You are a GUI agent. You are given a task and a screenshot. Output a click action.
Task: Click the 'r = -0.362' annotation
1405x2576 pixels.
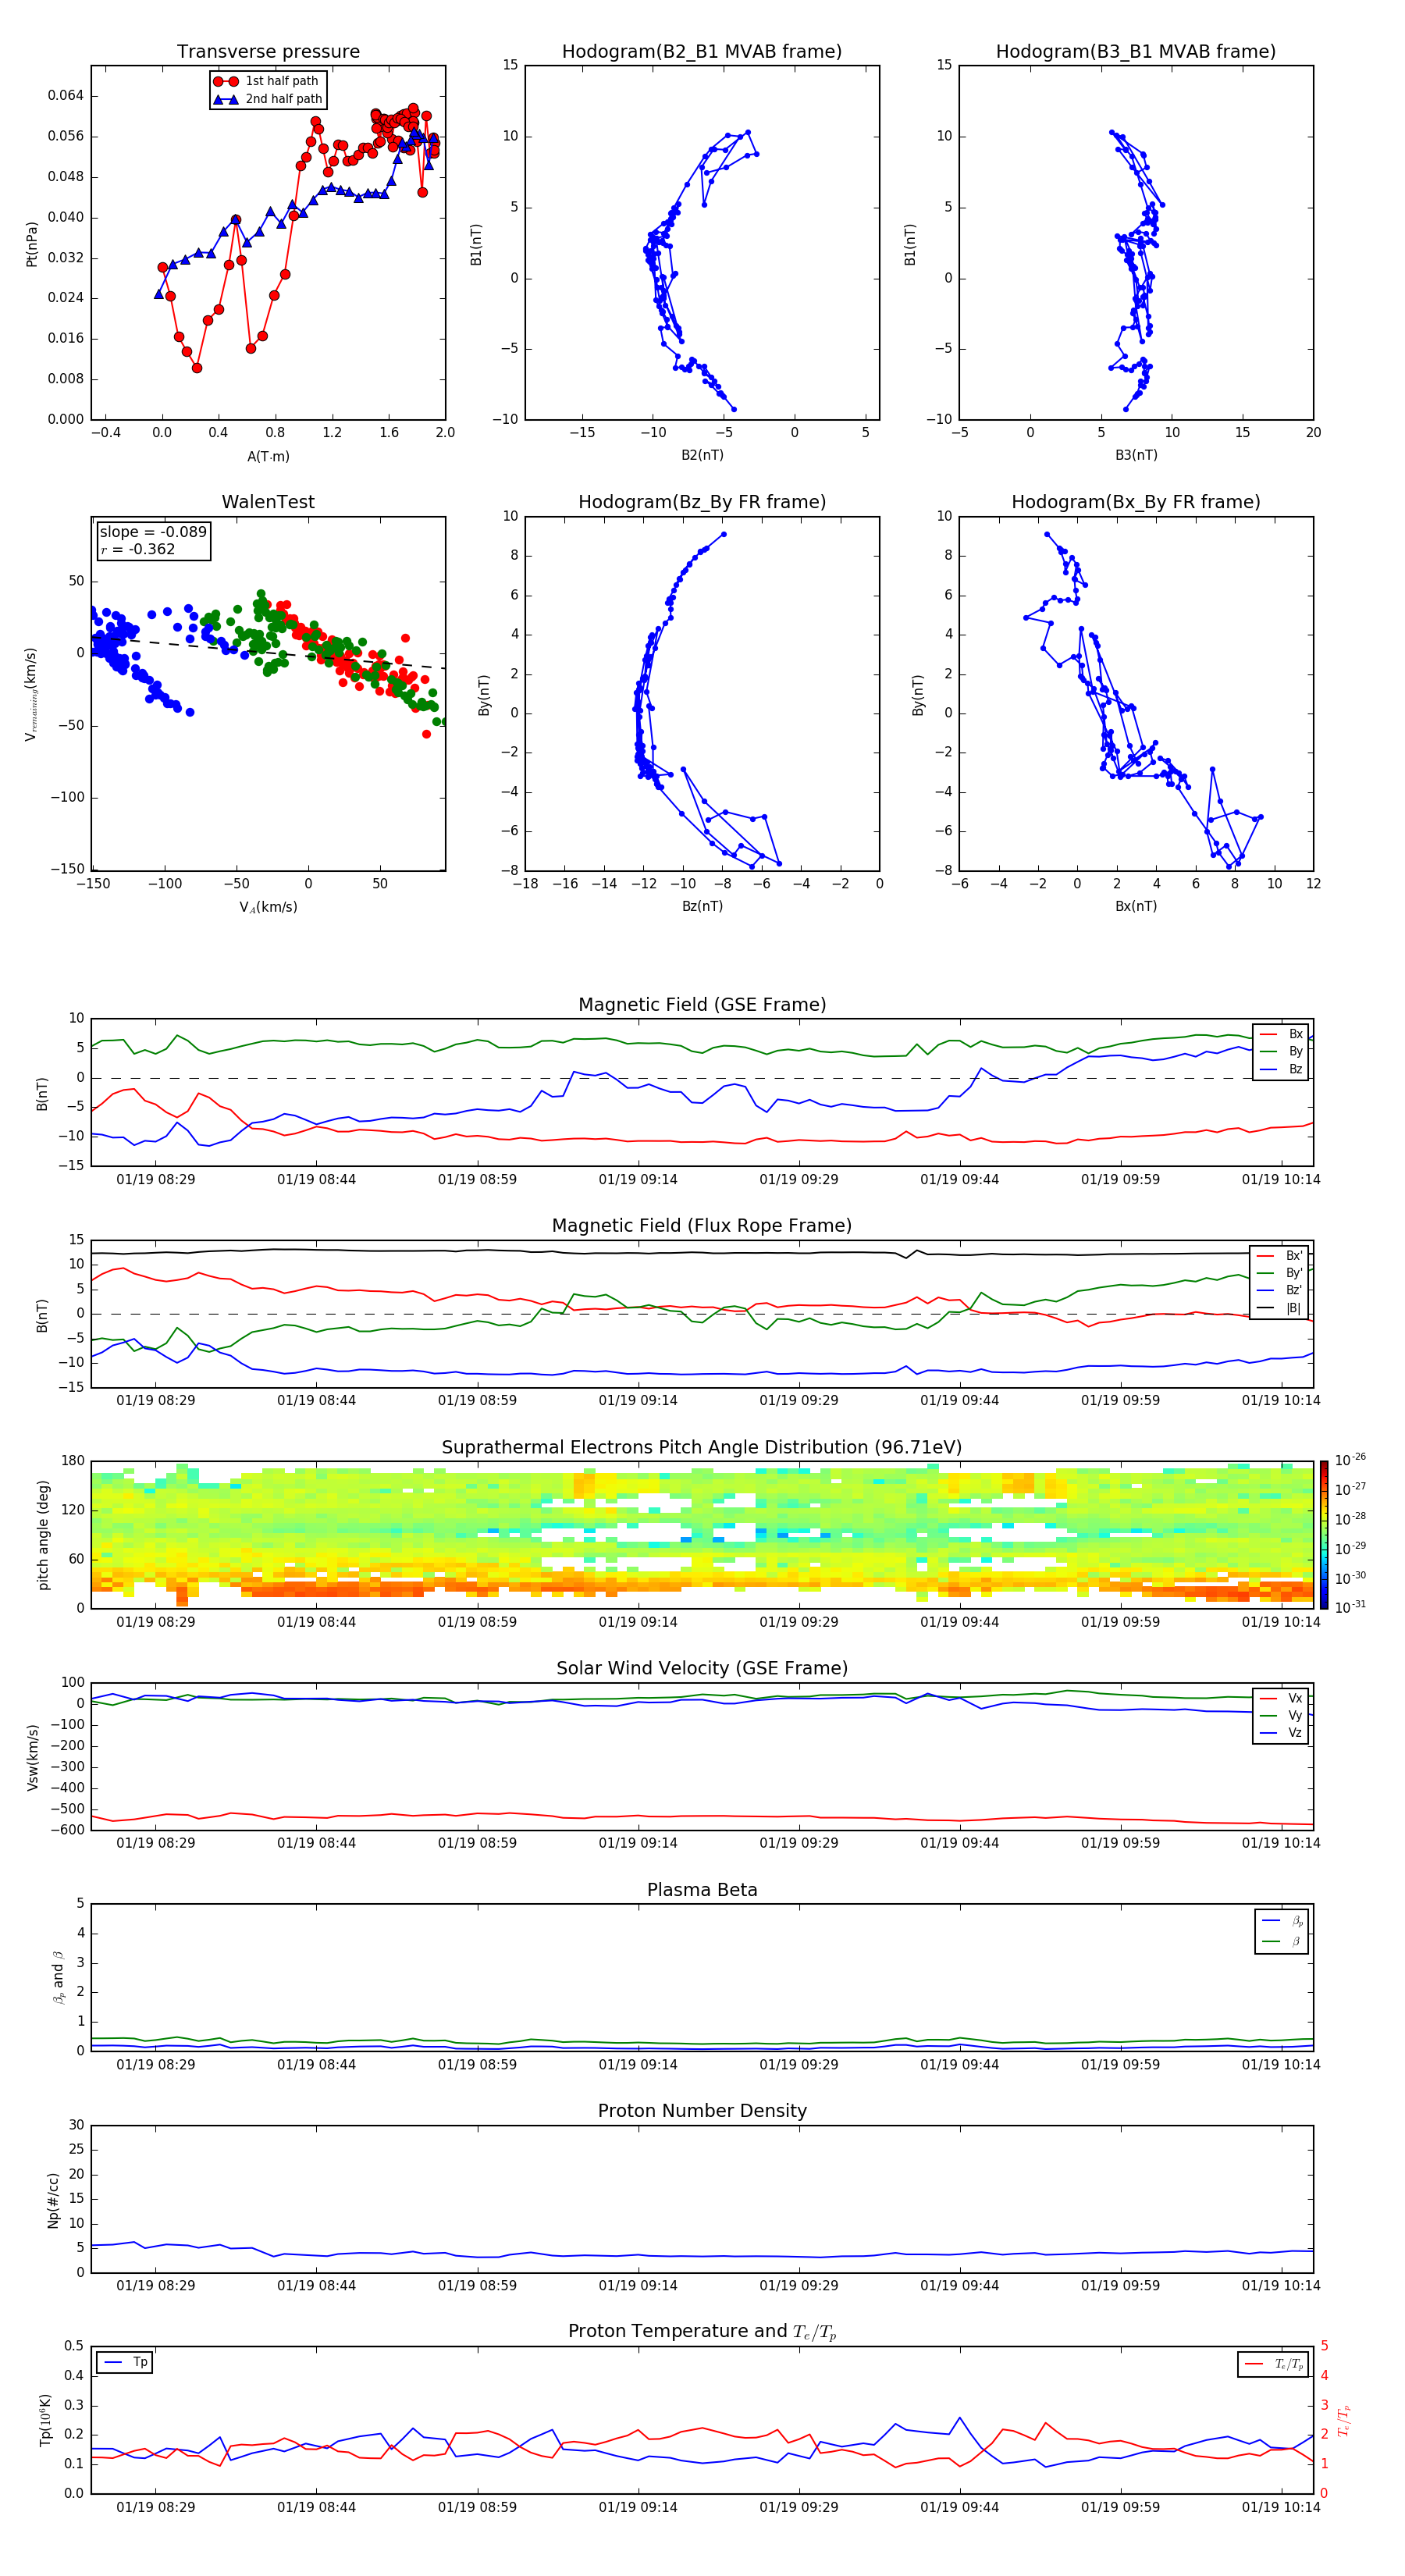pos(138,549)
